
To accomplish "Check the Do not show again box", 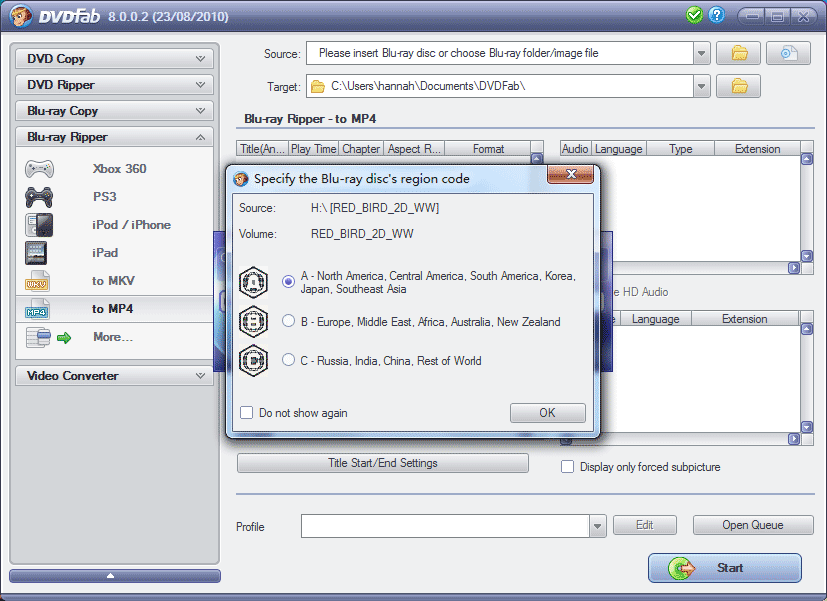I will [x=246, y=412].
